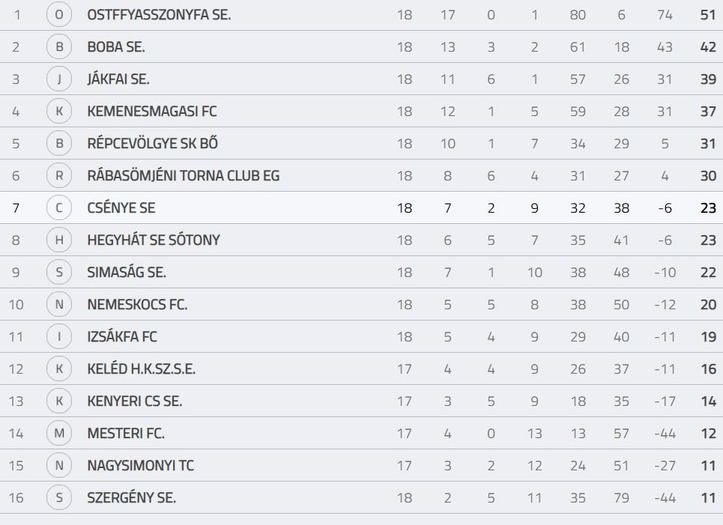
Task: Click the H badge icon for Hegyhát SE Sótony
Action: click(x=59, y=240)
